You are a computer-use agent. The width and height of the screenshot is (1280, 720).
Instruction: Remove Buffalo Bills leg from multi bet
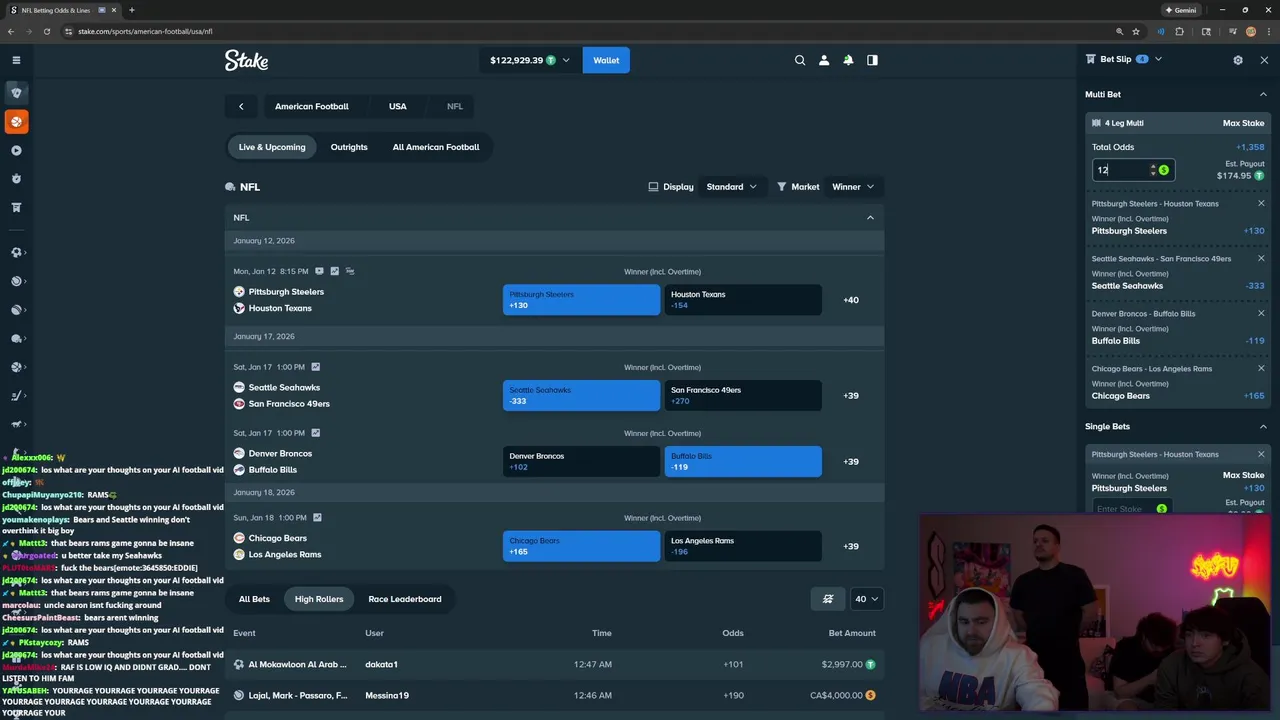[1261, 314]
